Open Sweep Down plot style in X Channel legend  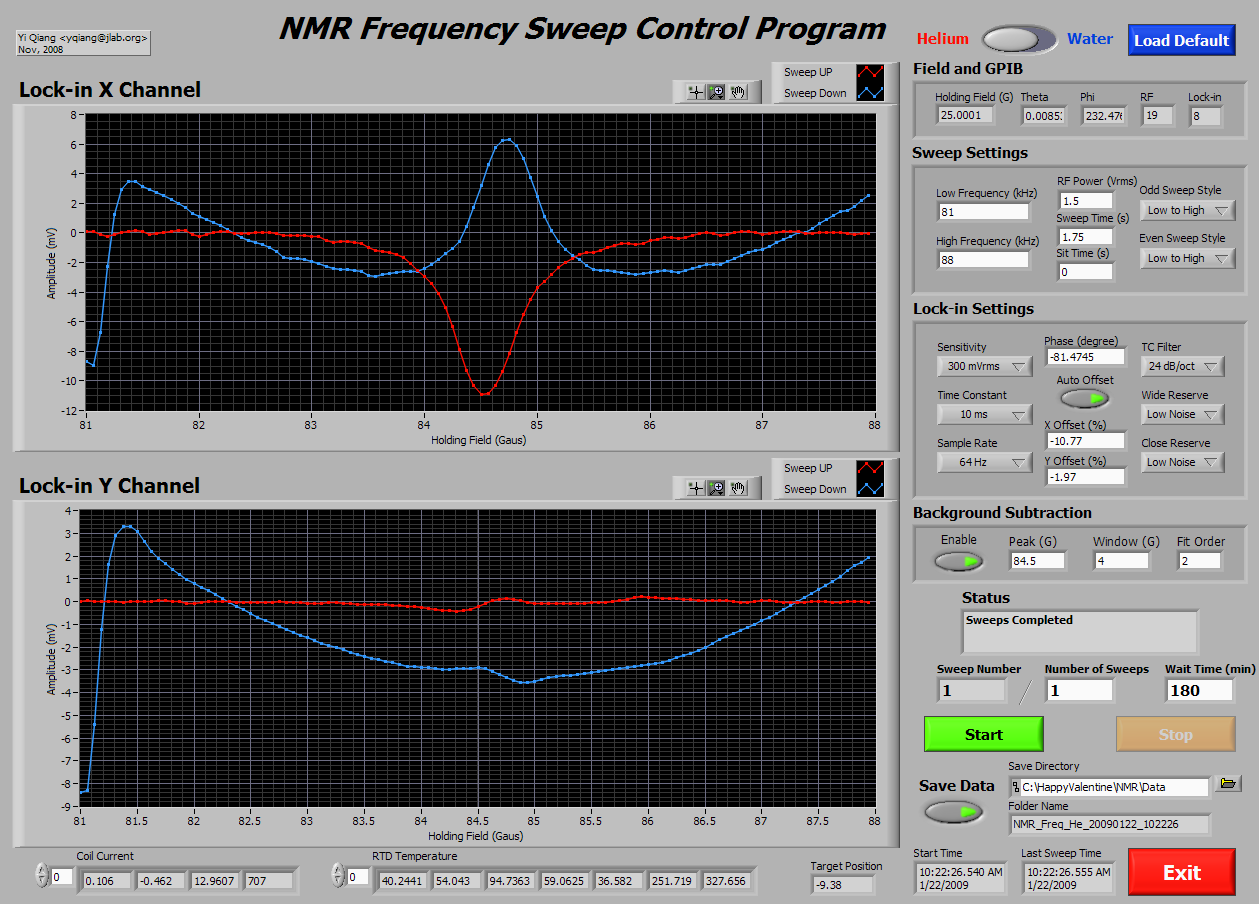[x=871, y=93]
